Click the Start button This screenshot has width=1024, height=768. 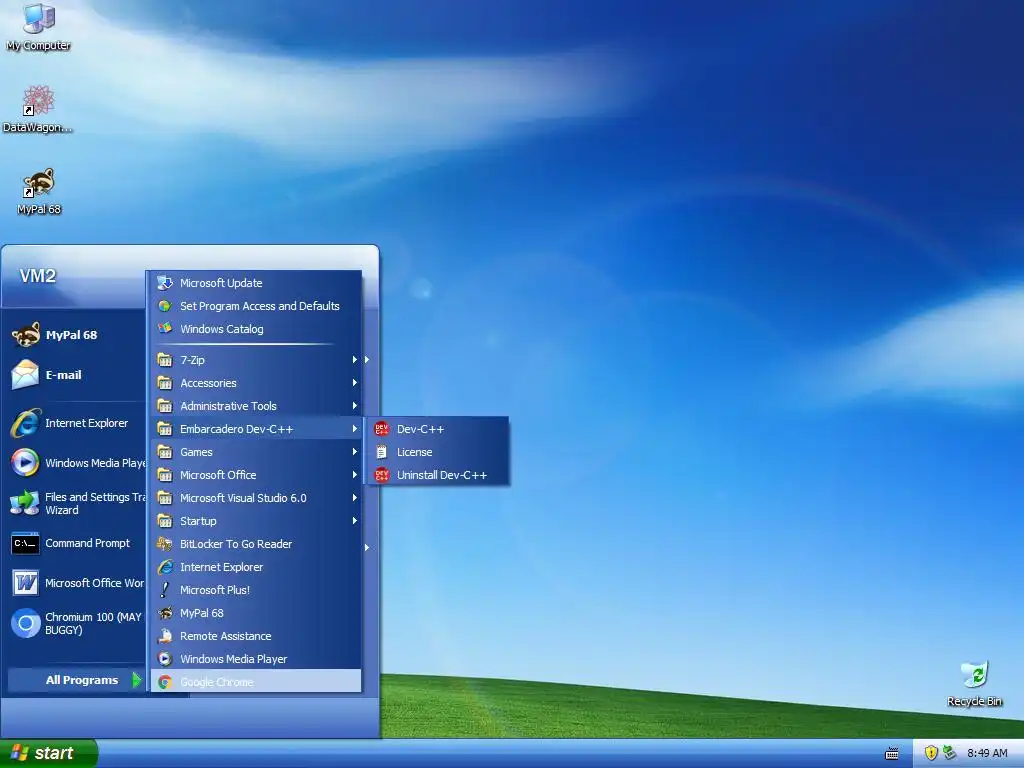(x=48, y=753)
